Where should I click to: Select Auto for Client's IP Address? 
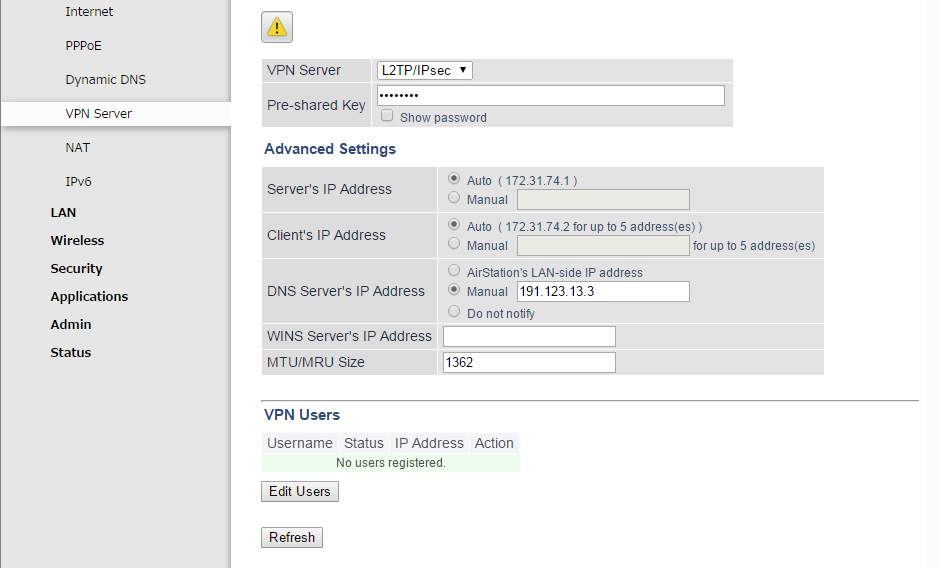[454, 224]
